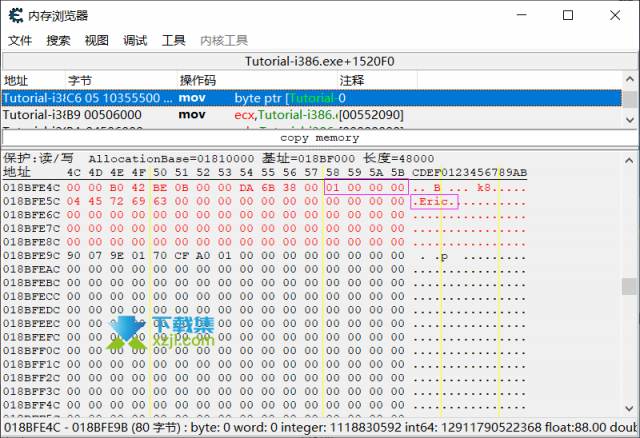This screenshot has width=640, height=438.
Task: Select byte 01 in boxed value of row 018BFE4C
Action: [333, 188]
